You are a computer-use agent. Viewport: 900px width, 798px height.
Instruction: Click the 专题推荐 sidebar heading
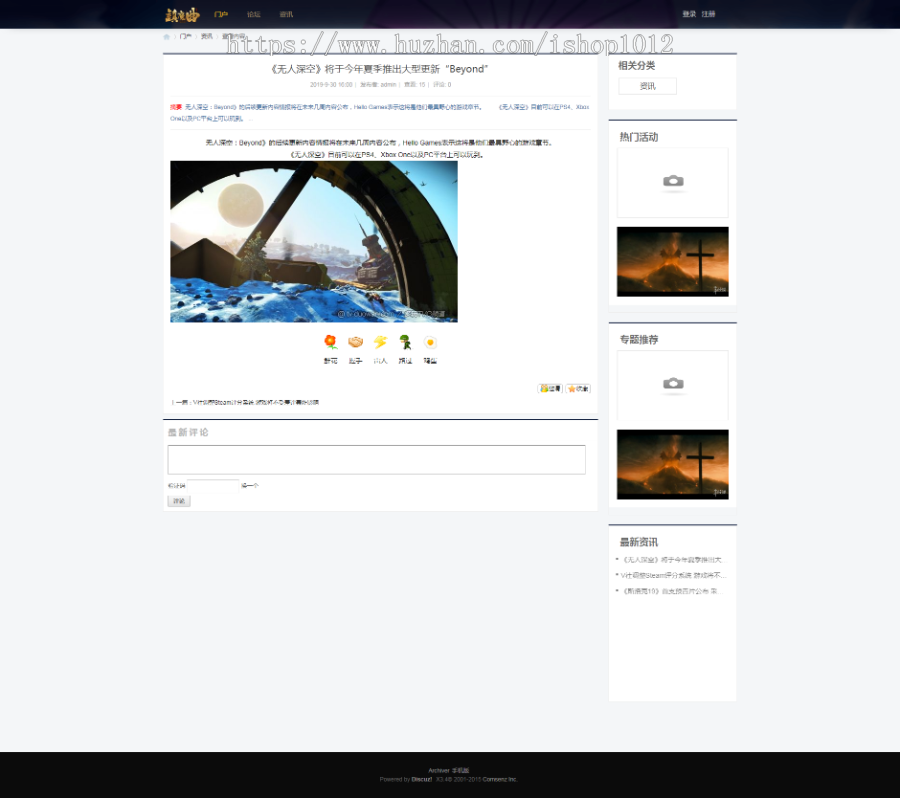pos(639,340)
